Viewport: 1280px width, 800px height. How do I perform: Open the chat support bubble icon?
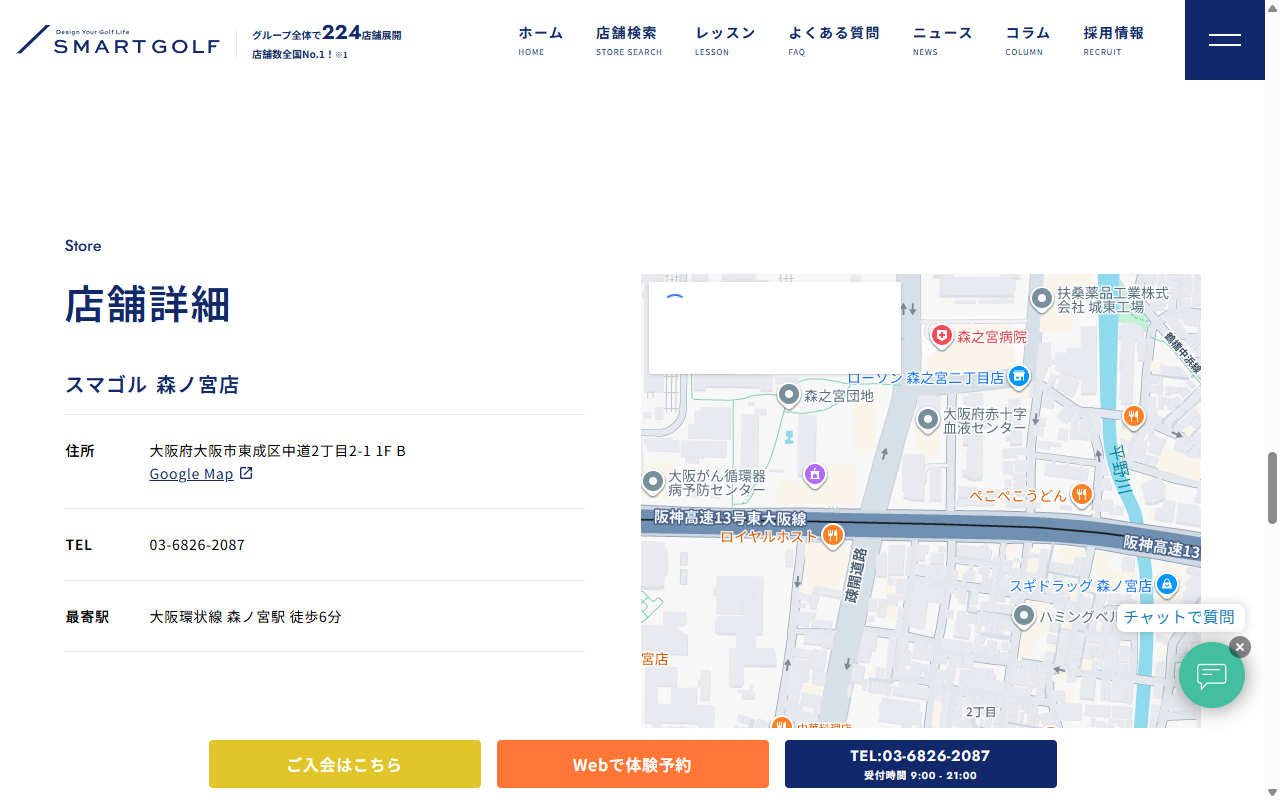(x=1211, y=675)
